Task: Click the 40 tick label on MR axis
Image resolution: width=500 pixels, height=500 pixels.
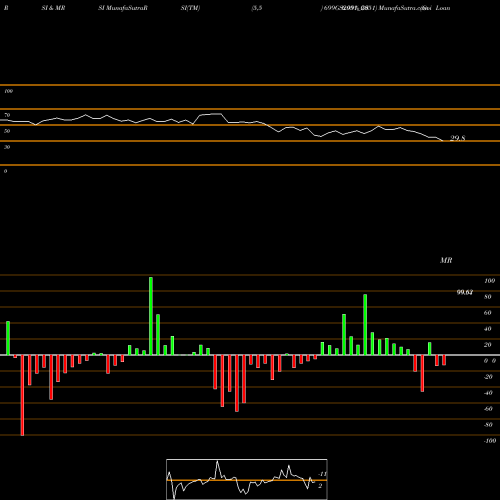Action: pos(488,329)
